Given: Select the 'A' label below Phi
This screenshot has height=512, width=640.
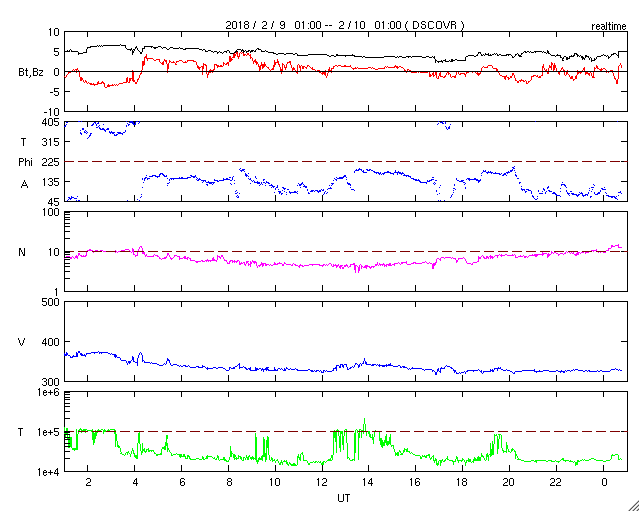Looking at the screenshot, I should [25, 185].
